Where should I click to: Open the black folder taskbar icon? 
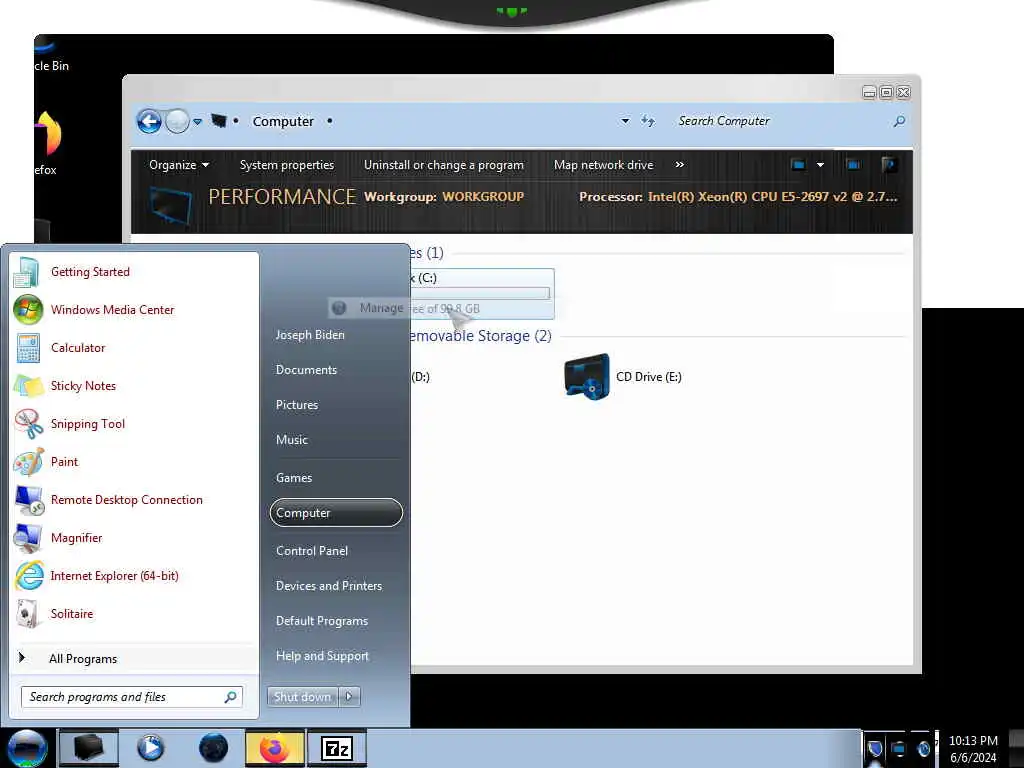click(89, 748)
